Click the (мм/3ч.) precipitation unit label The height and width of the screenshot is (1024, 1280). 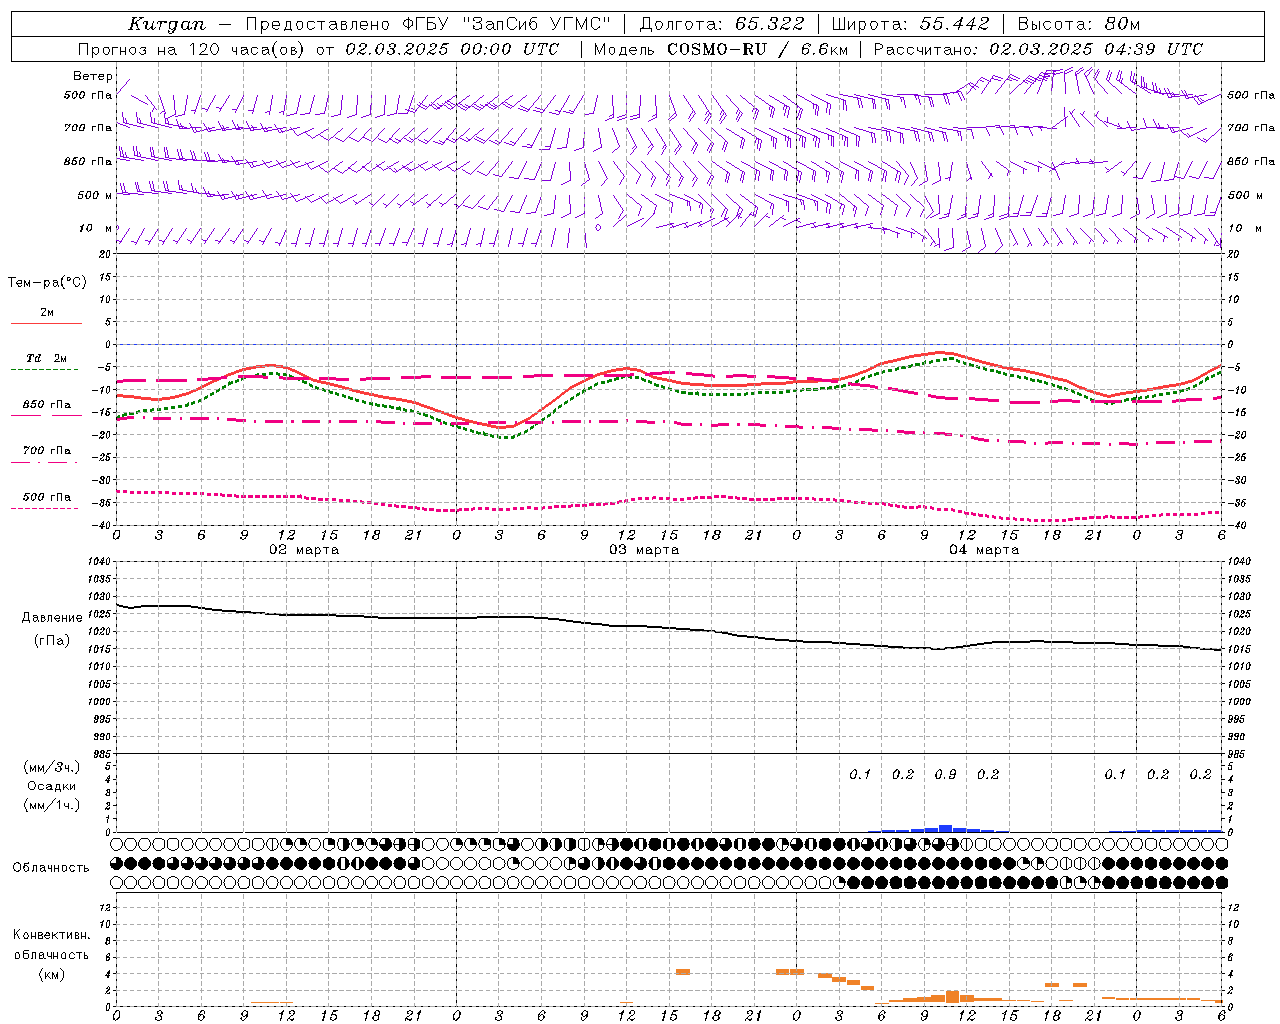(52, 766)
